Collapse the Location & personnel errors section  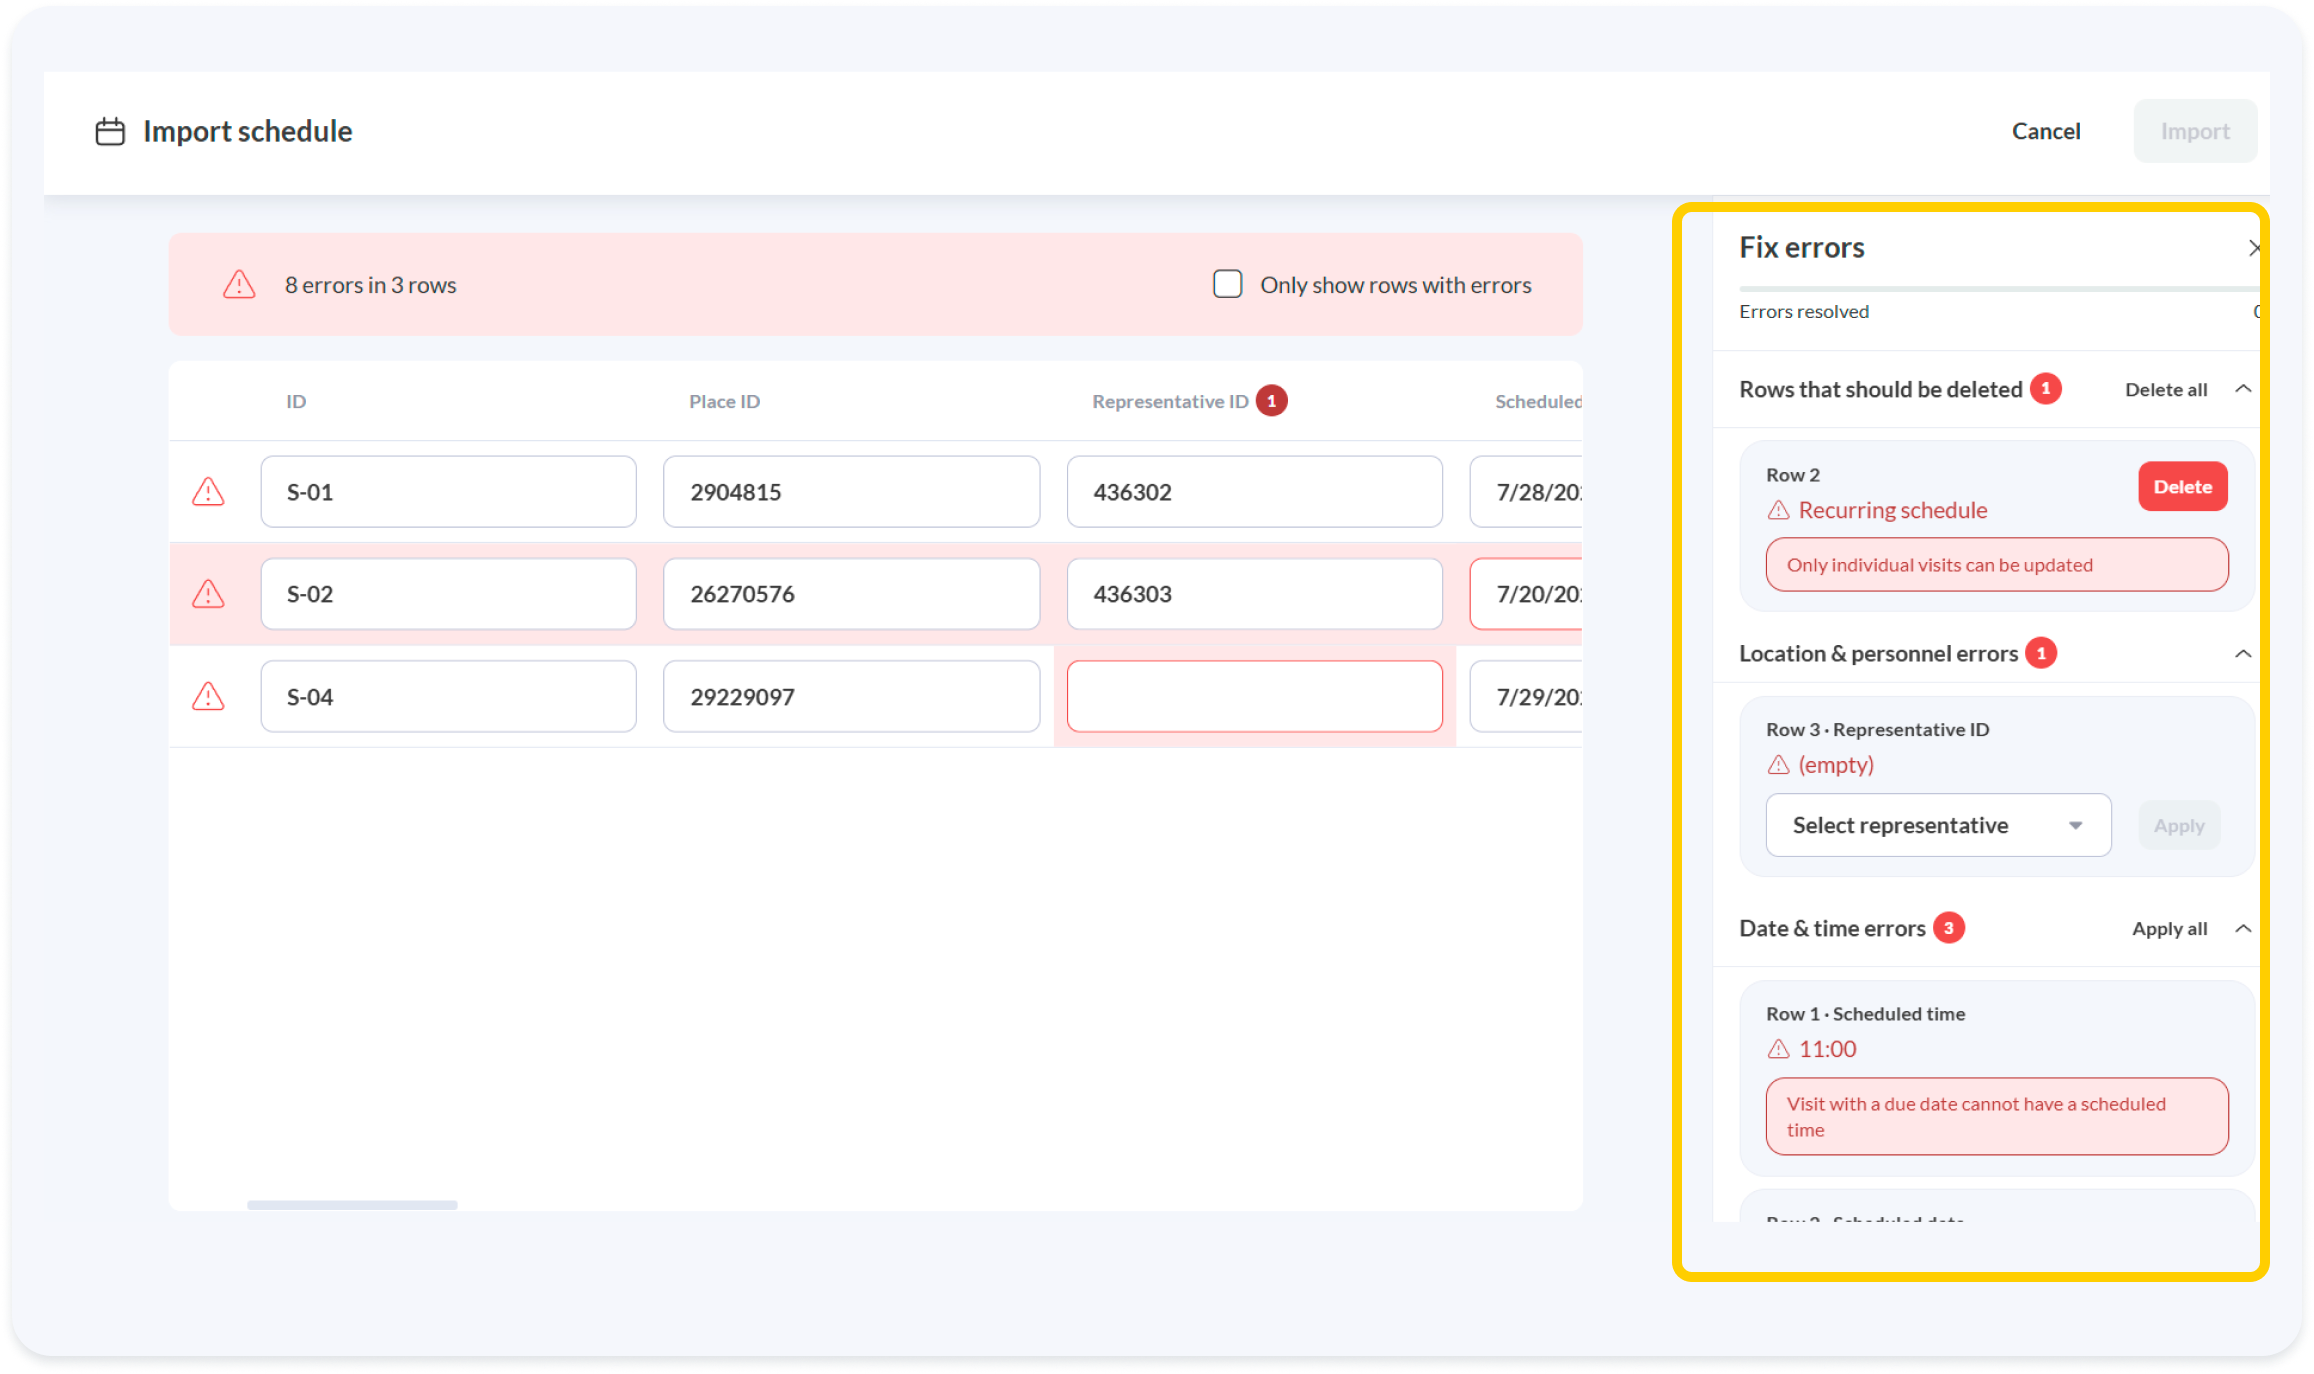pyautogui.click(x=2243, y=653)
